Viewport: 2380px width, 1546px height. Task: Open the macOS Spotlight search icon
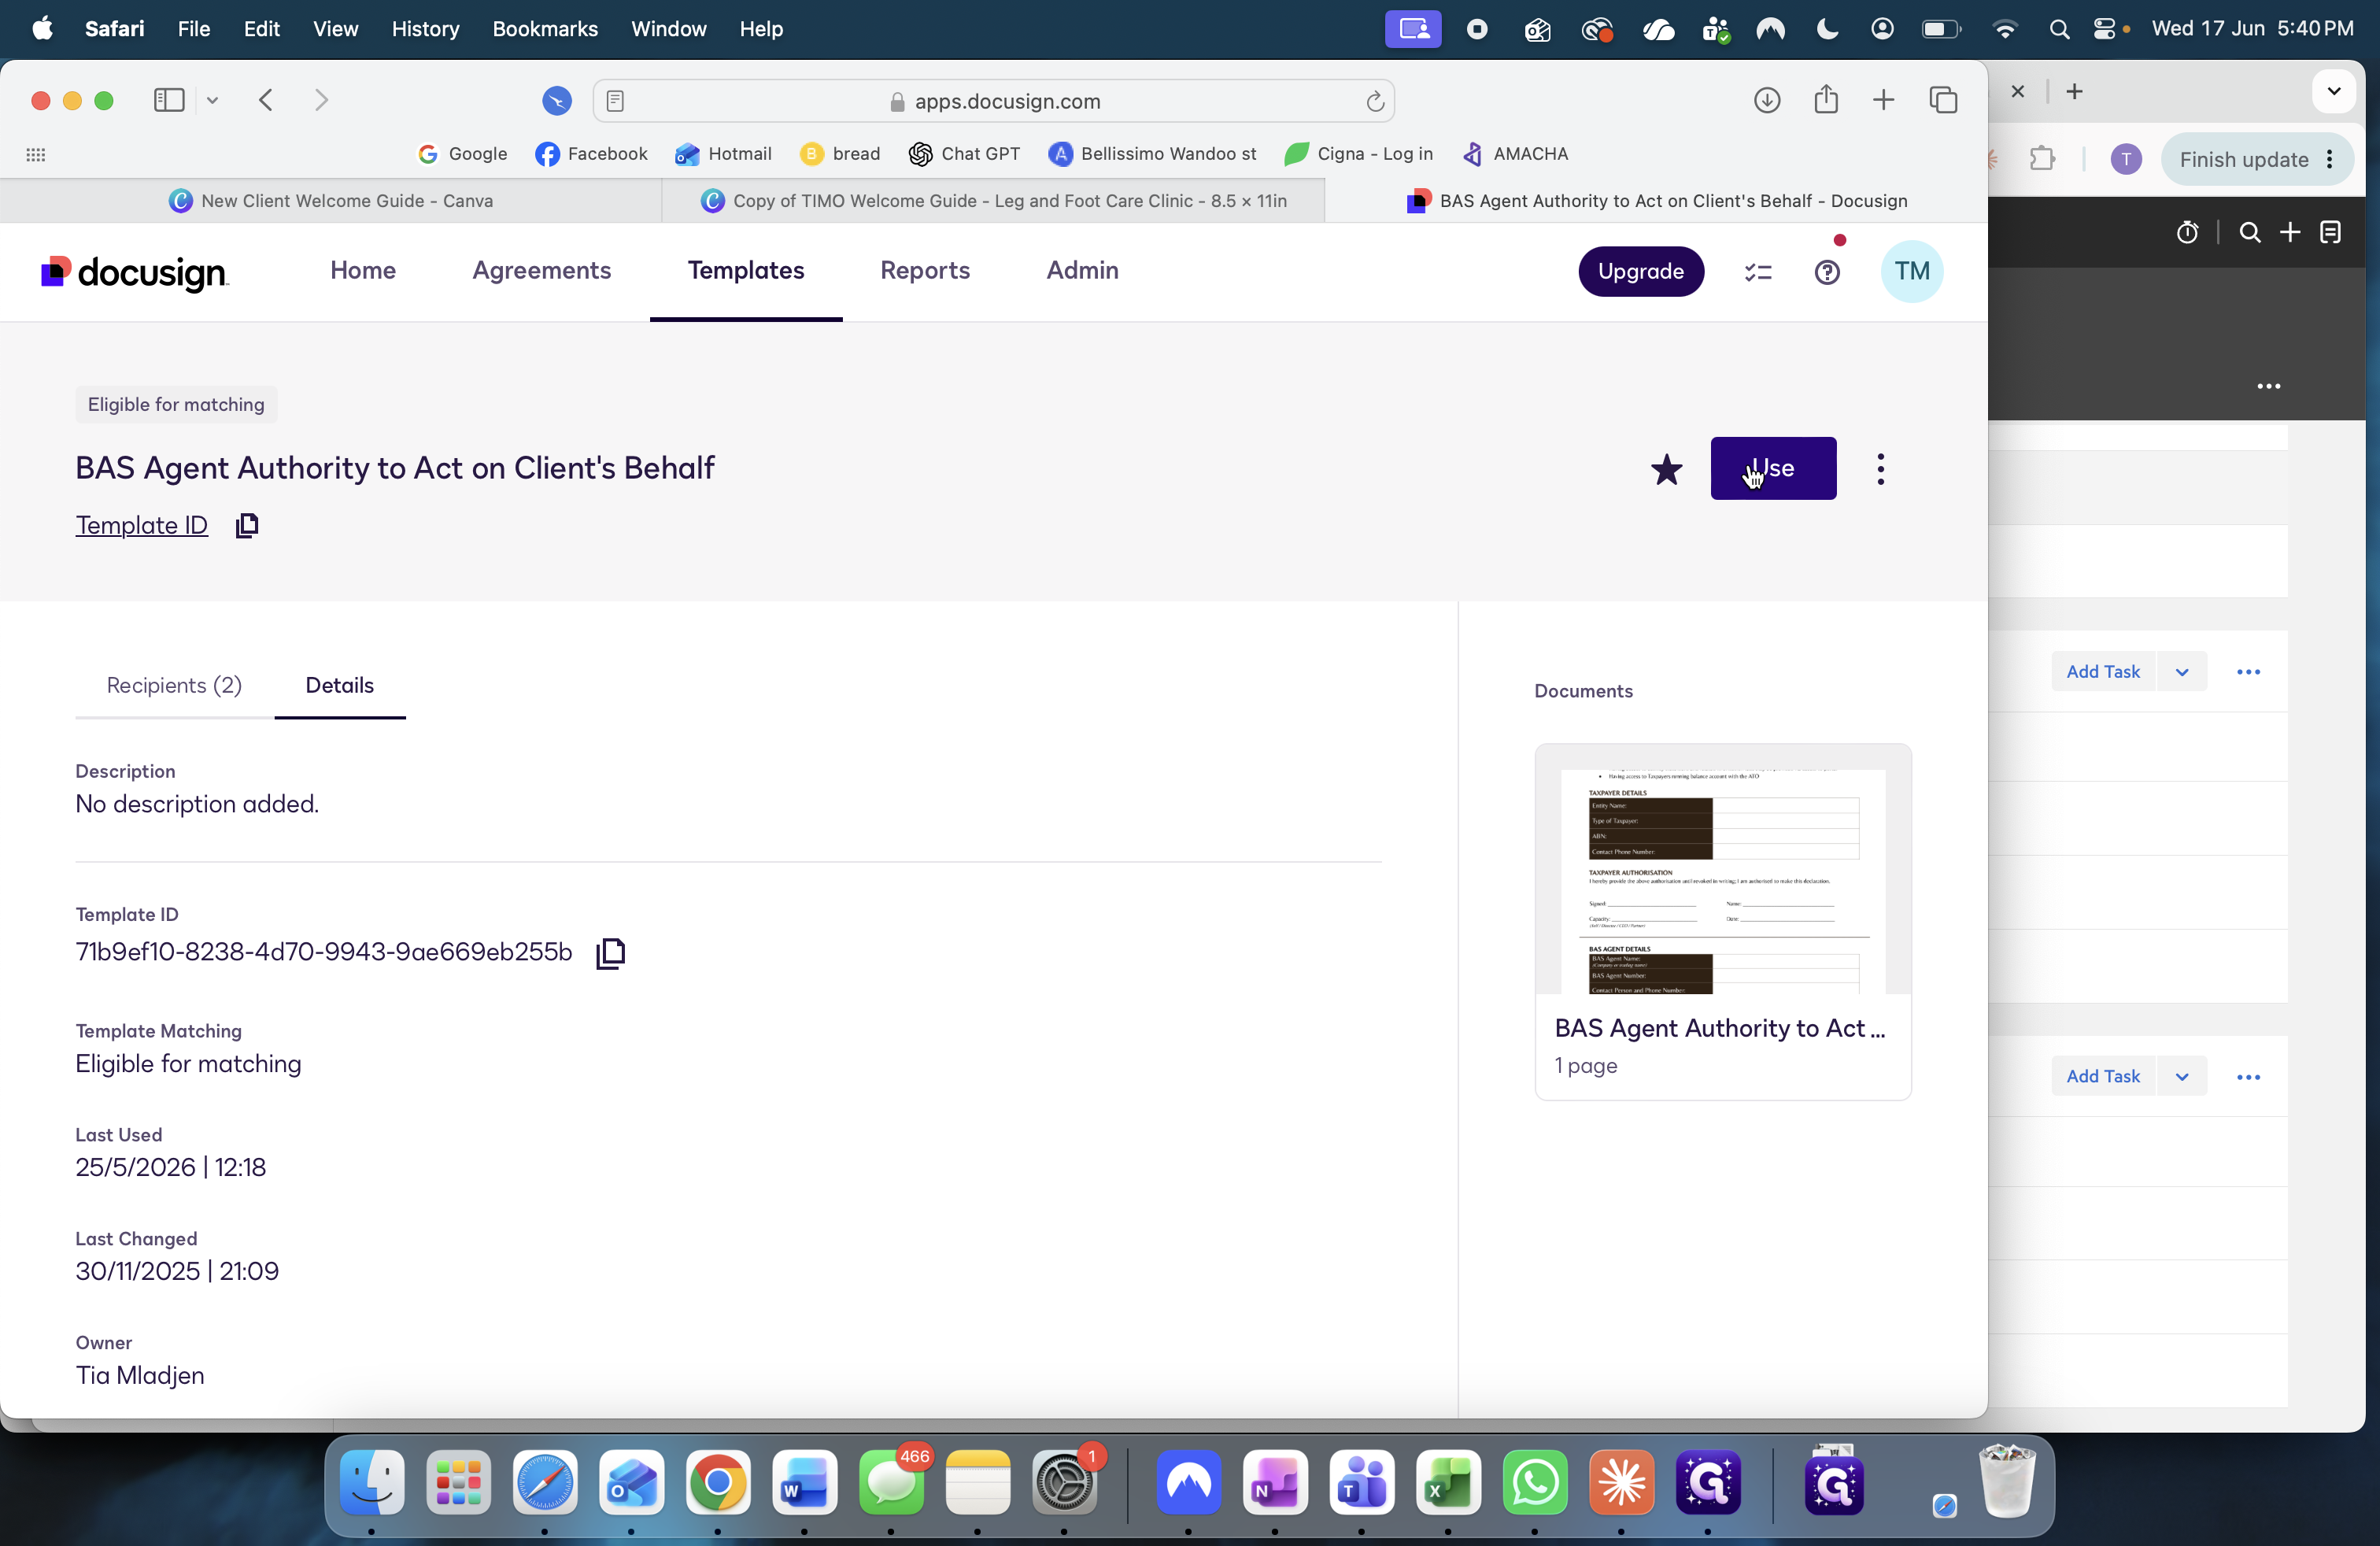(2059, 29)
